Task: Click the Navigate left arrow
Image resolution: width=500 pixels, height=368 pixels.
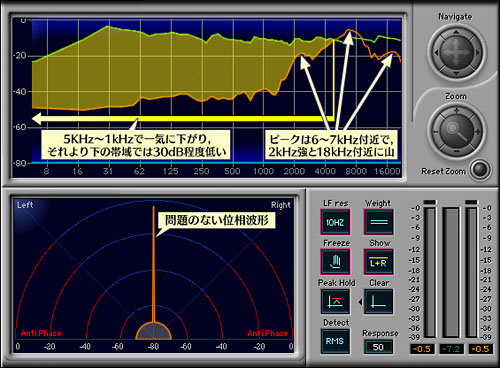Action: [x=436, y=52]
